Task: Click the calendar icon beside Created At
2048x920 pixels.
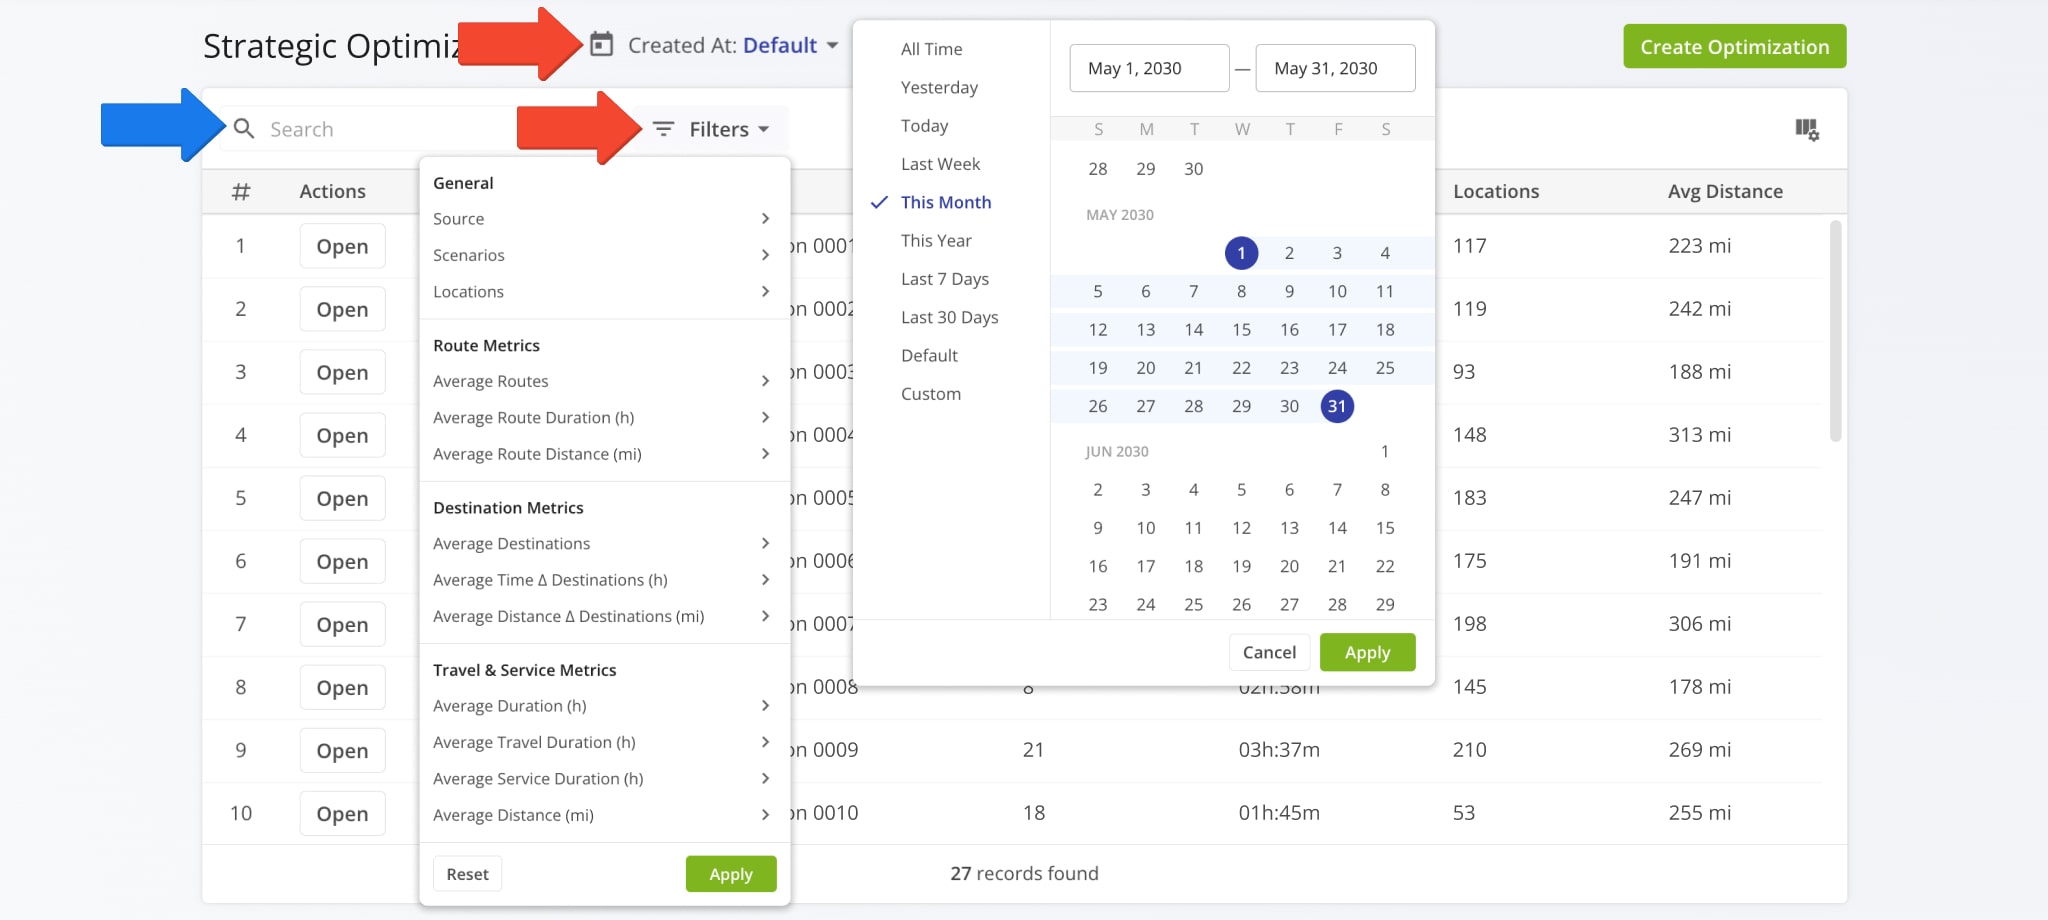Action: pyautogui.click(x=601, y=45)
